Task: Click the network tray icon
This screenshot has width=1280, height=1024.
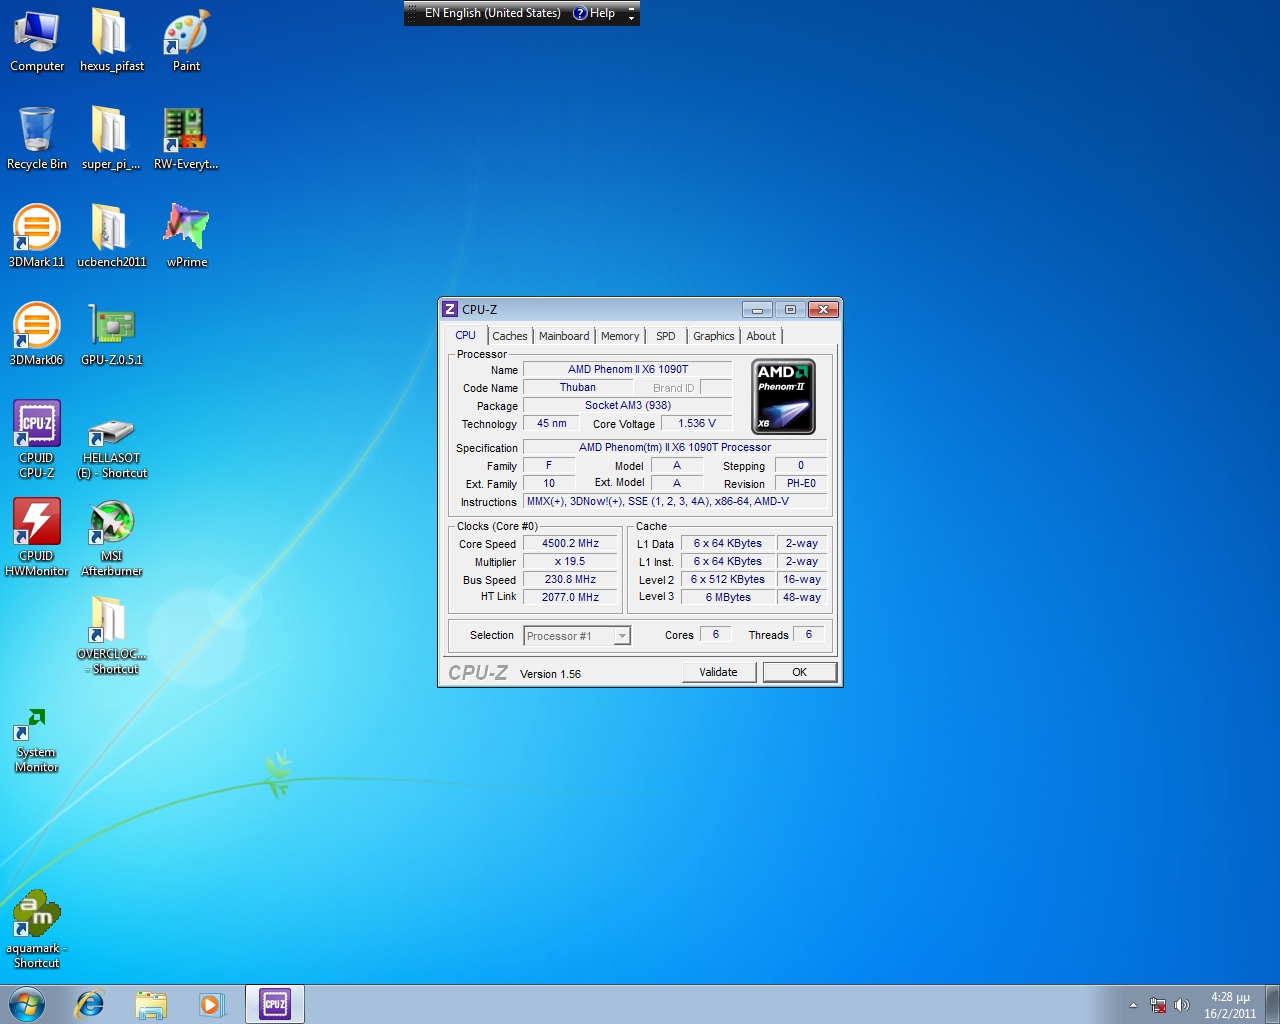Action: [1158, 1005]
